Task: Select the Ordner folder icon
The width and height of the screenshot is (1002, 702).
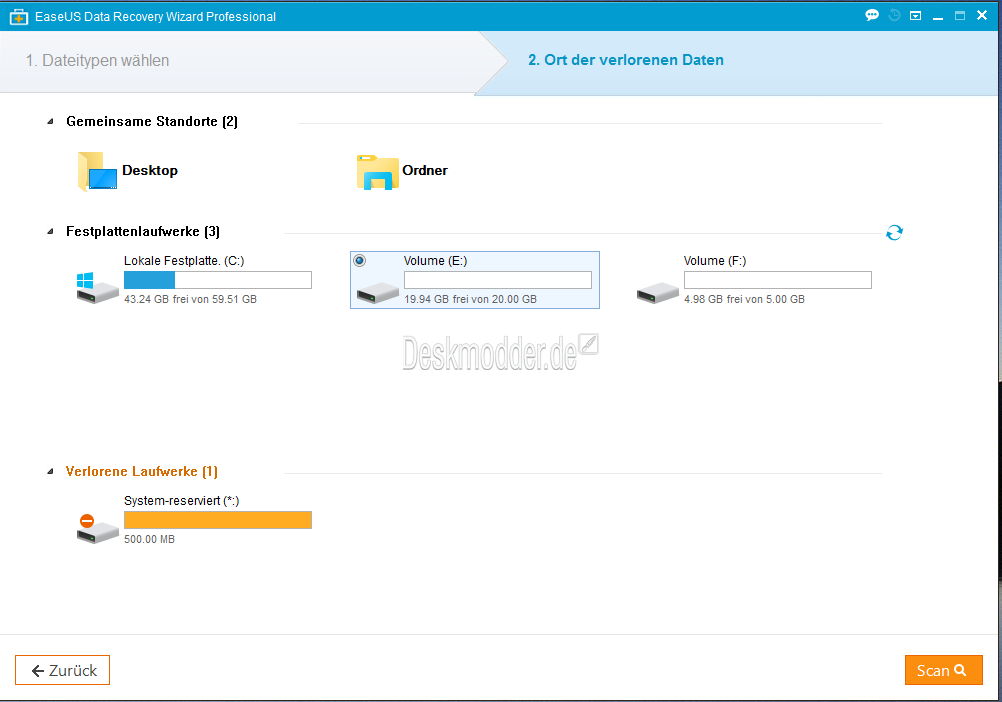Action: click(377, 172)
